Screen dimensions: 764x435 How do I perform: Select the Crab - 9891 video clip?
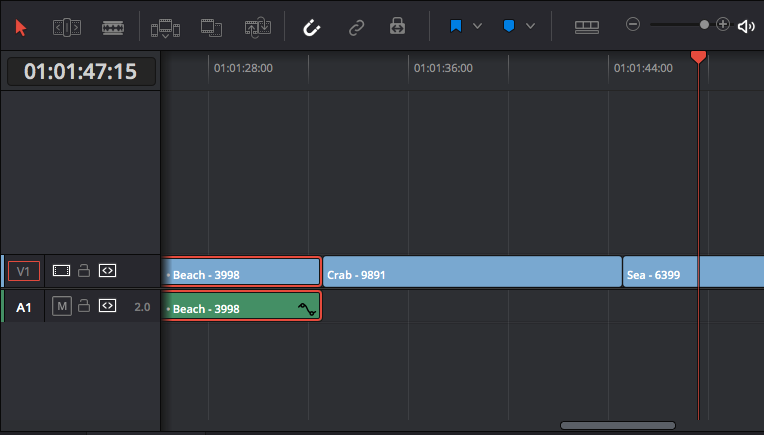pos(471,274)
